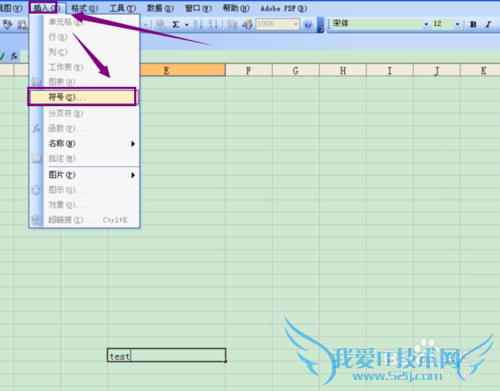The image size is (500, 391).
Task: Click the spelling check toolbar icon
Action: [x=7, y=24]
